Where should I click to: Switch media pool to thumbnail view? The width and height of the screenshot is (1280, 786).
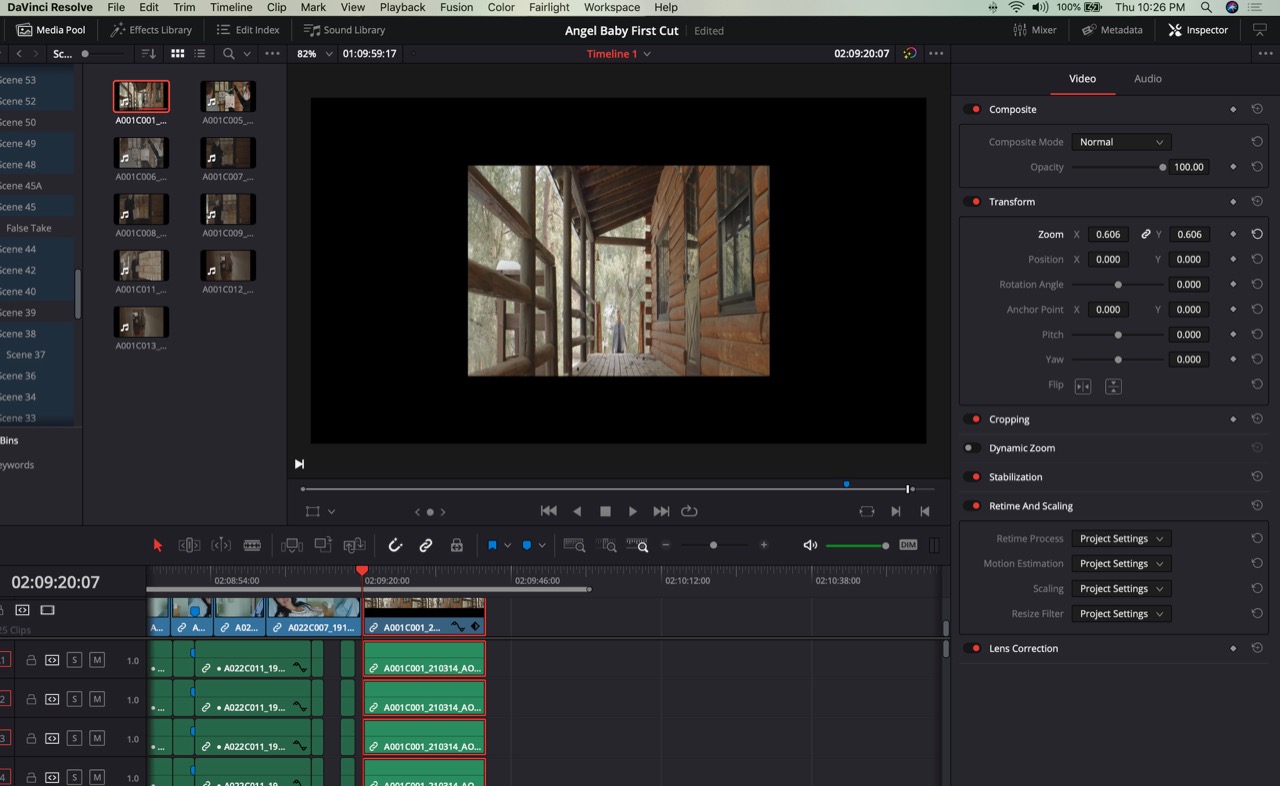(x=177, y=54)
